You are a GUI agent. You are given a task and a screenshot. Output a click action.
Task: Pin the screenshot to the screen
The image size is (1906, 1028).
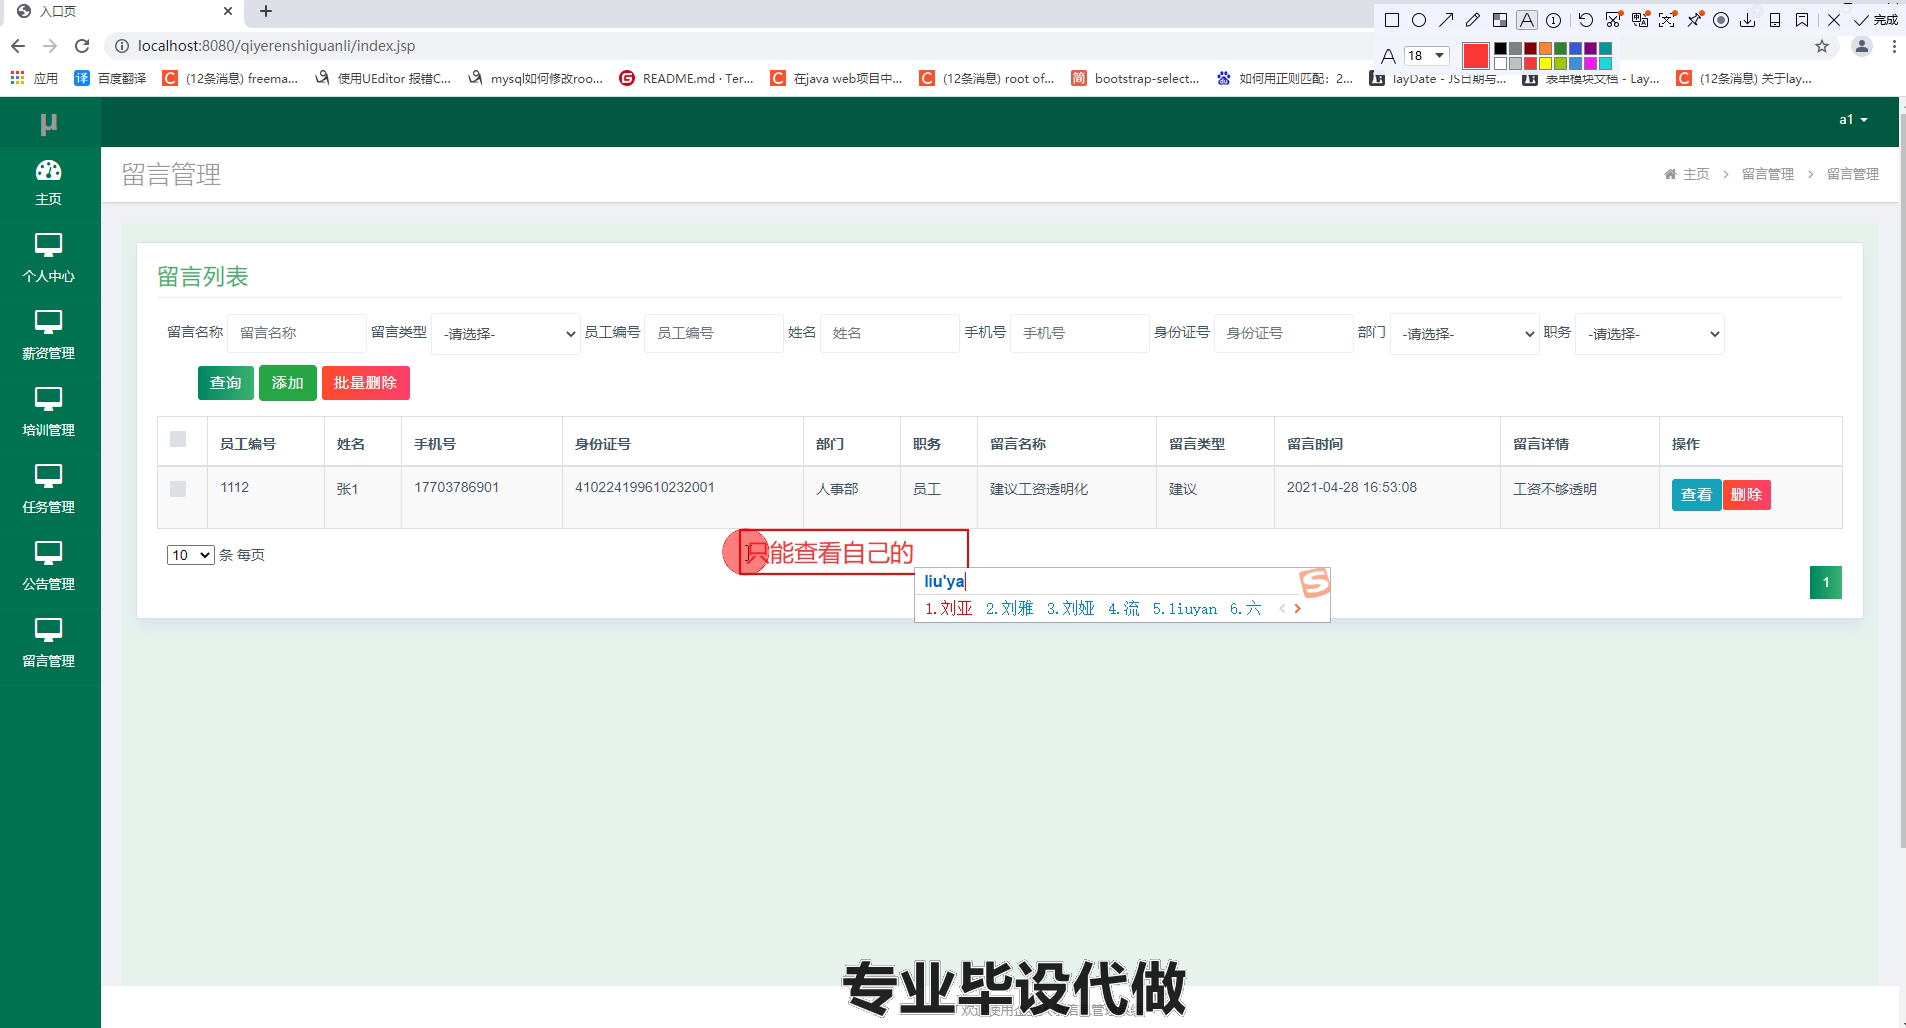pos(1694,20)
